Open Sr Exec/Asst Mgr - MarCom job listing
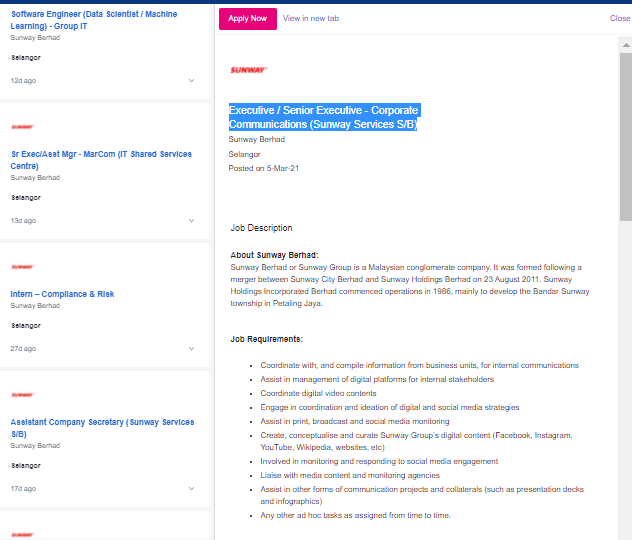632x540 pixels. point(101,160)
